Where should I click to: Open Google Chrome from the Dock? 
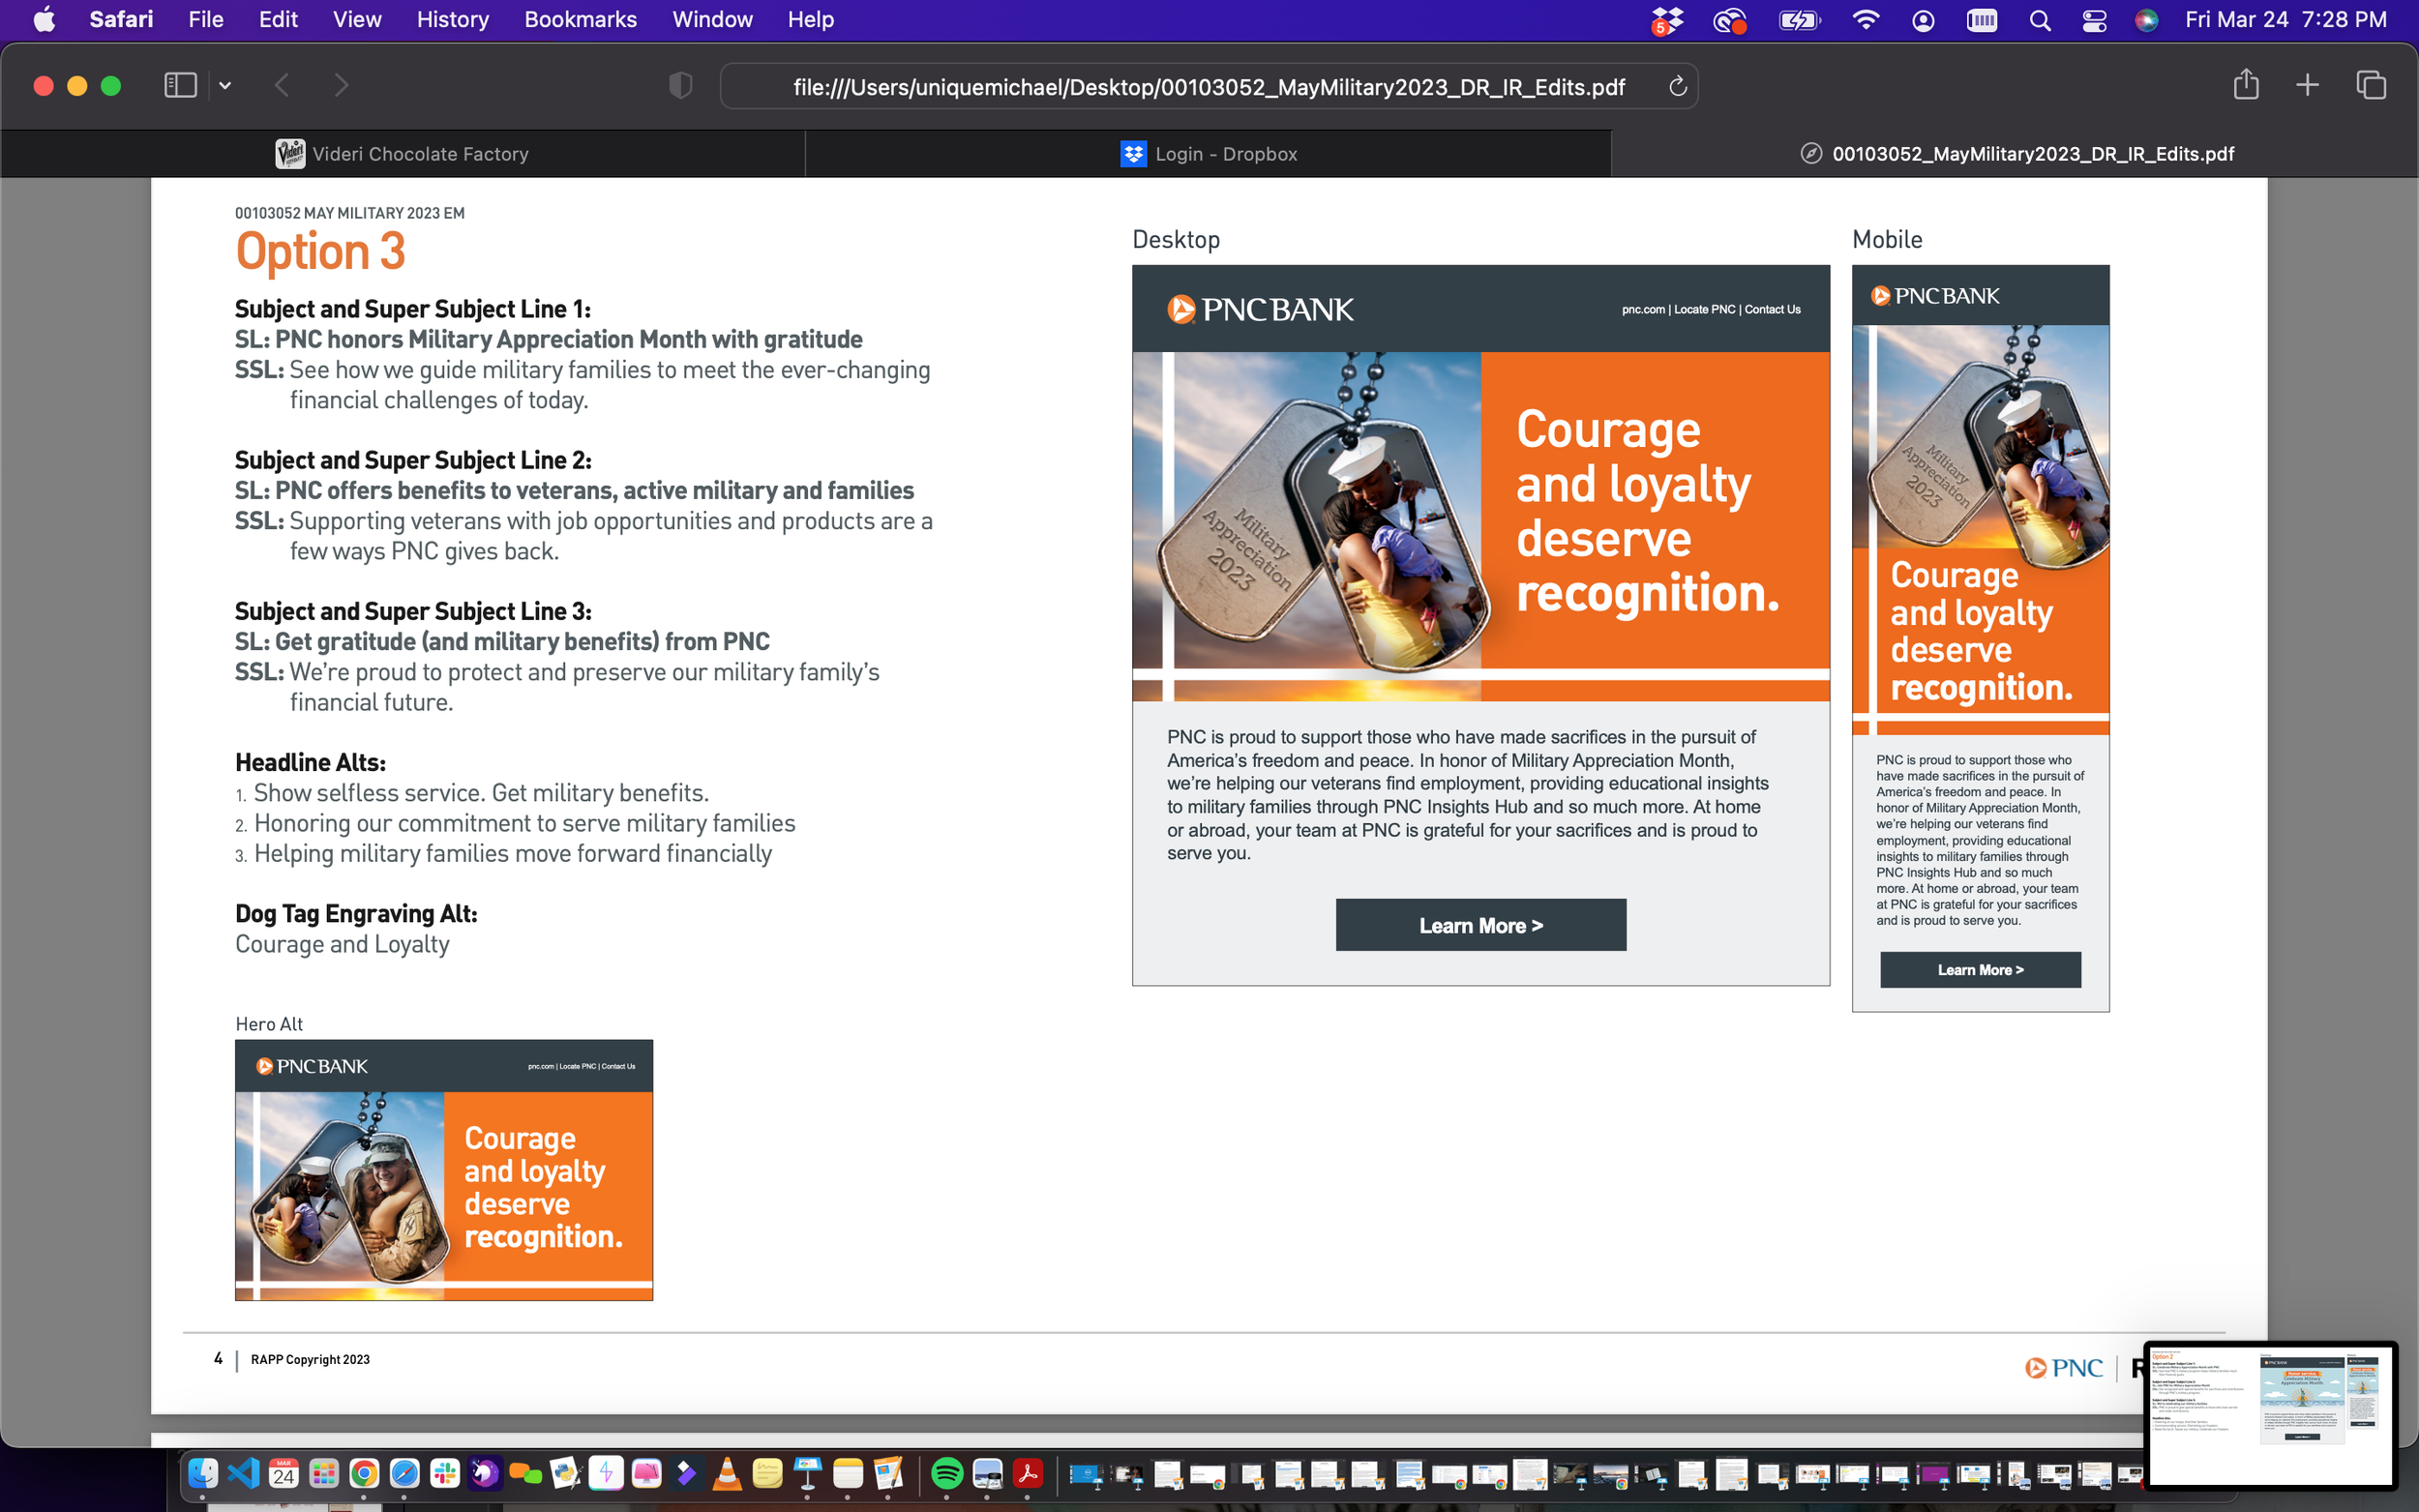click(364, 1473)
